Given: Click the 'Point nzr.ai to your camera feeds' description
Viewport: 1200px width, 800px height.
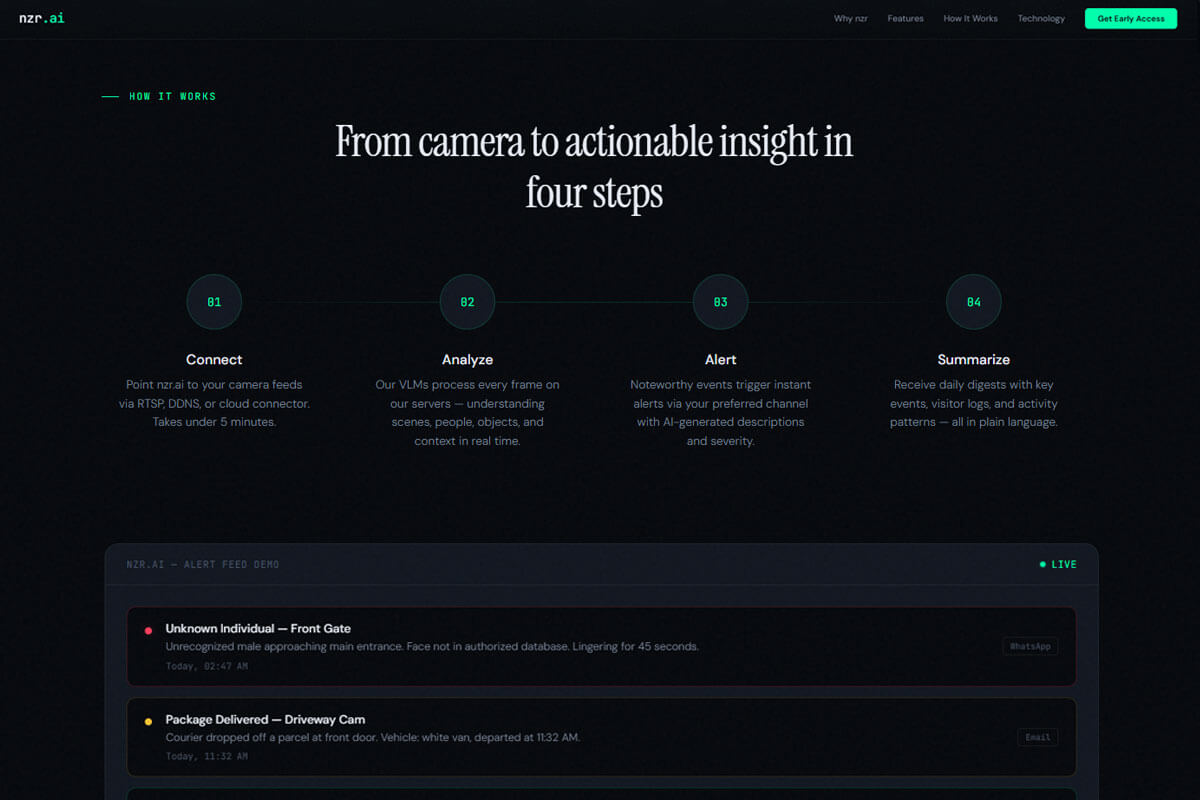Looking at the screenshot, I should [214, 403].
